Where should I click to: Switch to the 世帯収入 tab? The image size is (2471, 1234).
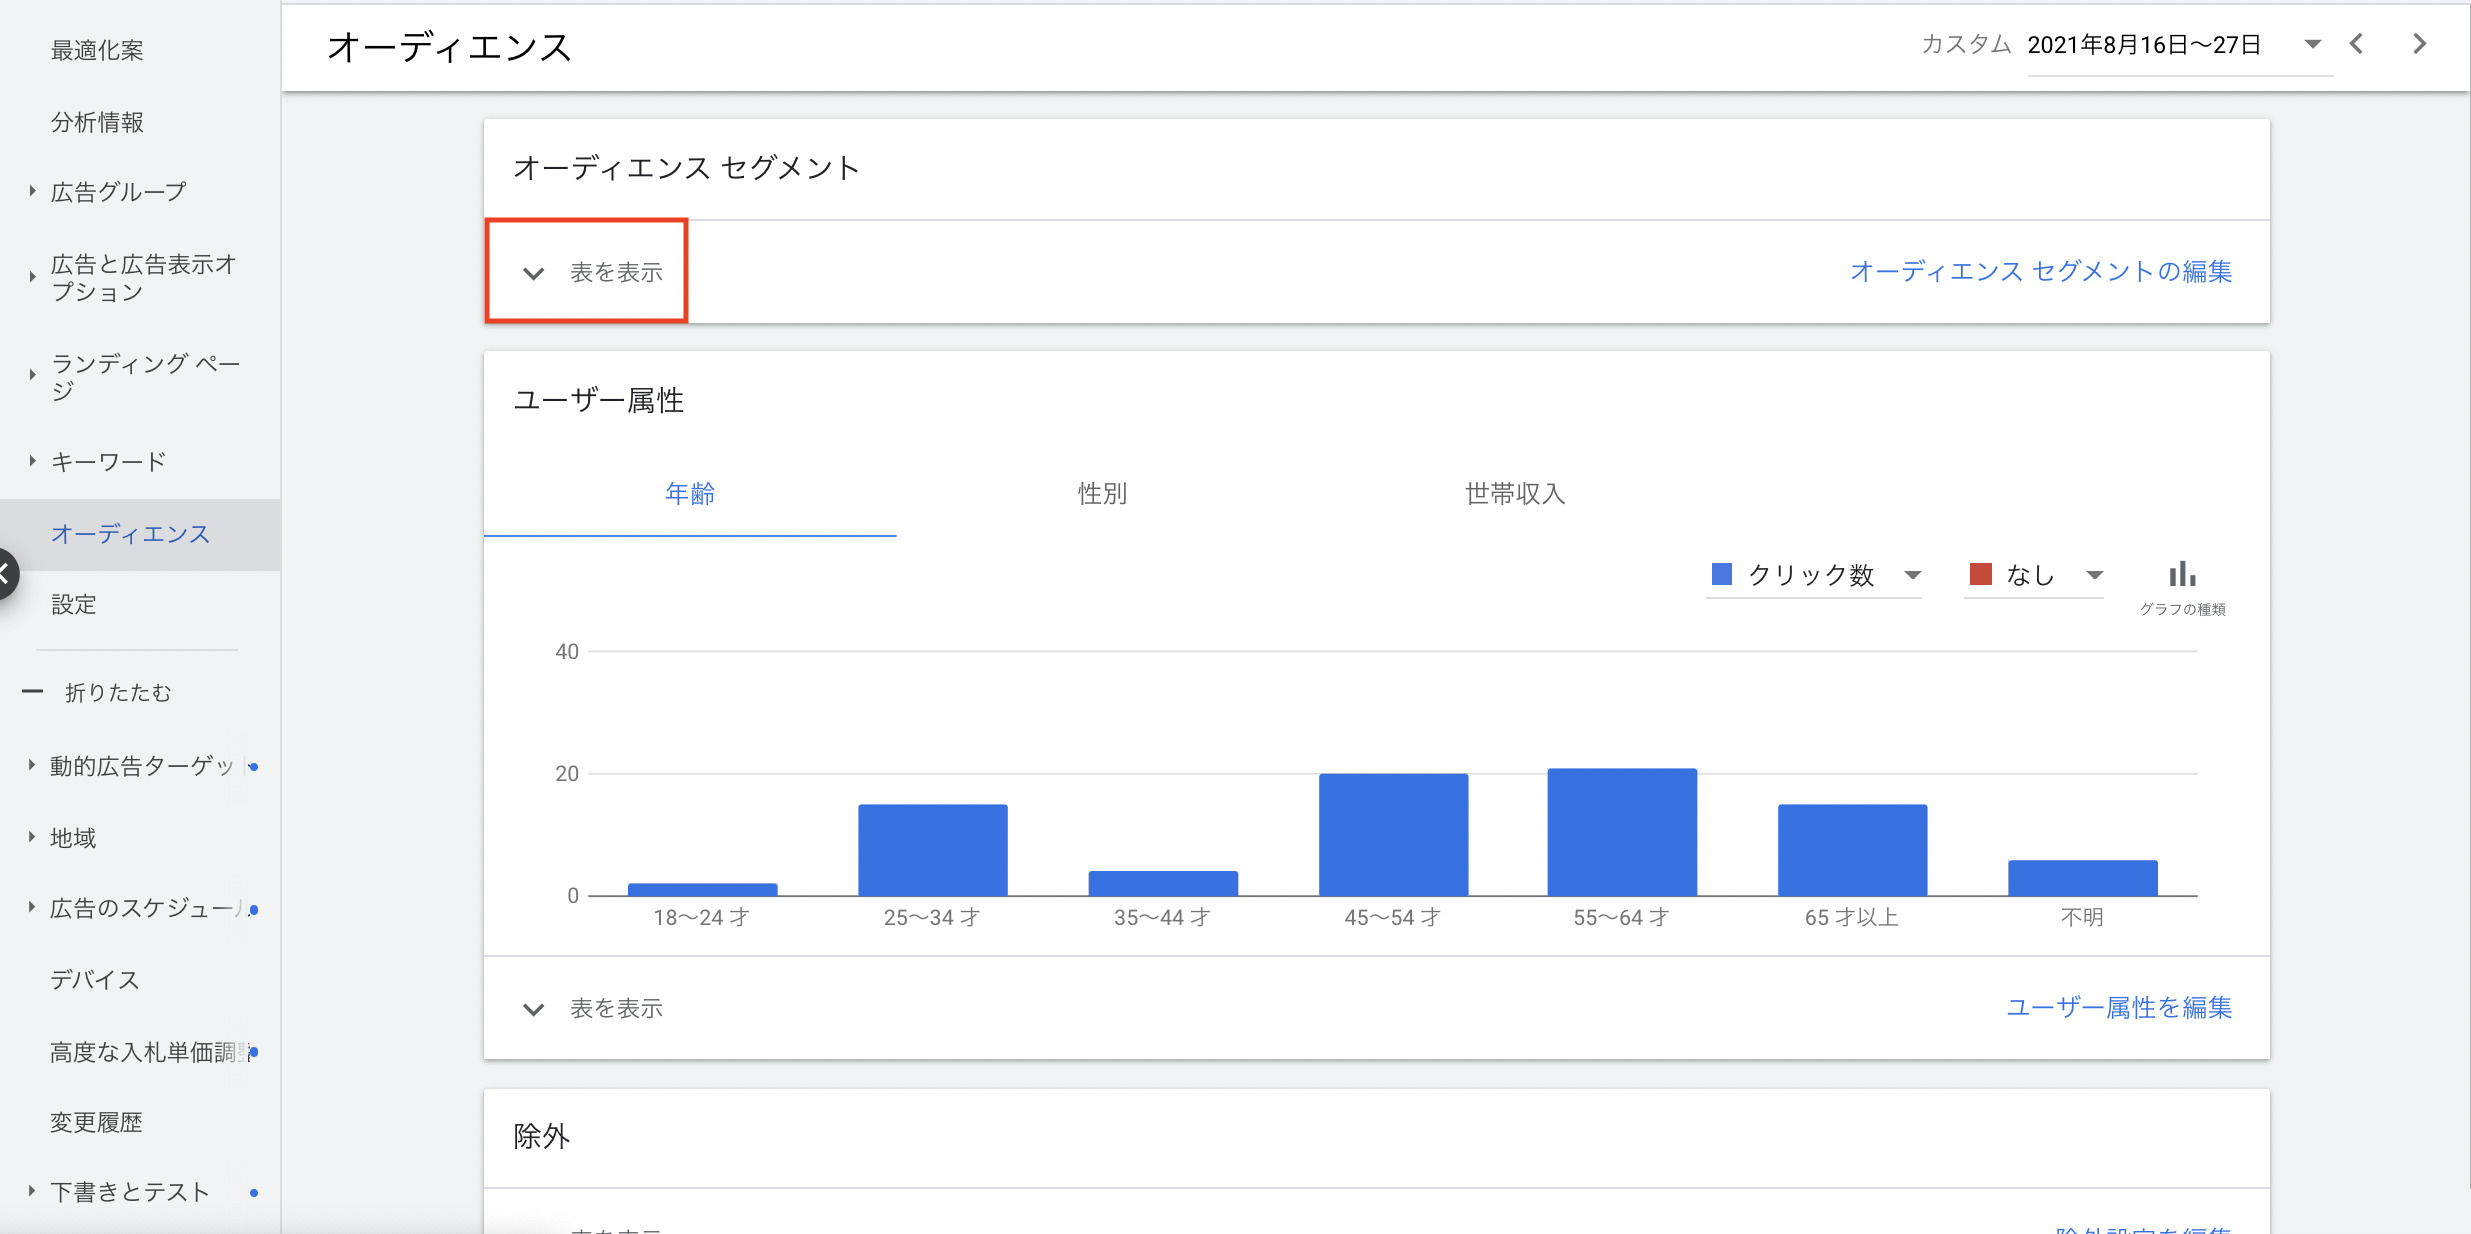click(x=1514, y=494)
